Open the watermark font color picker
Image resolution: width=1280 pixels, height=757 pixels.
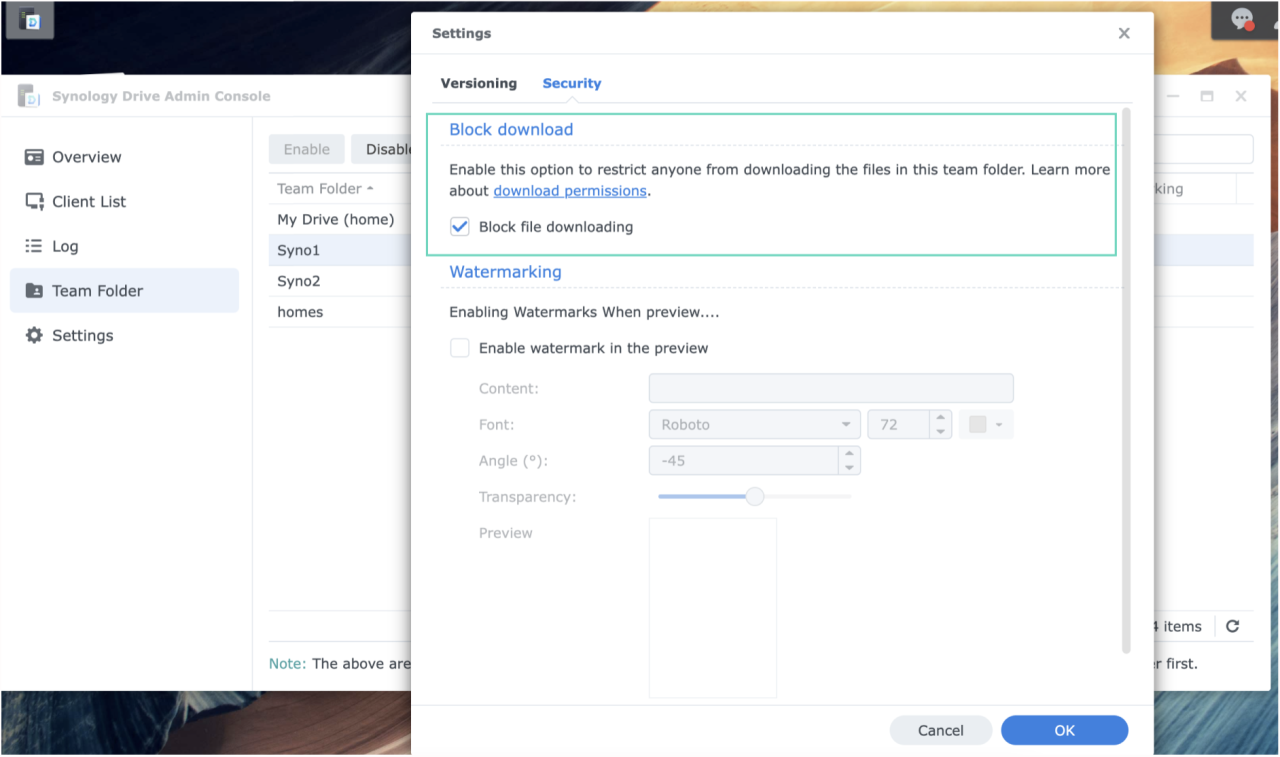986,424
